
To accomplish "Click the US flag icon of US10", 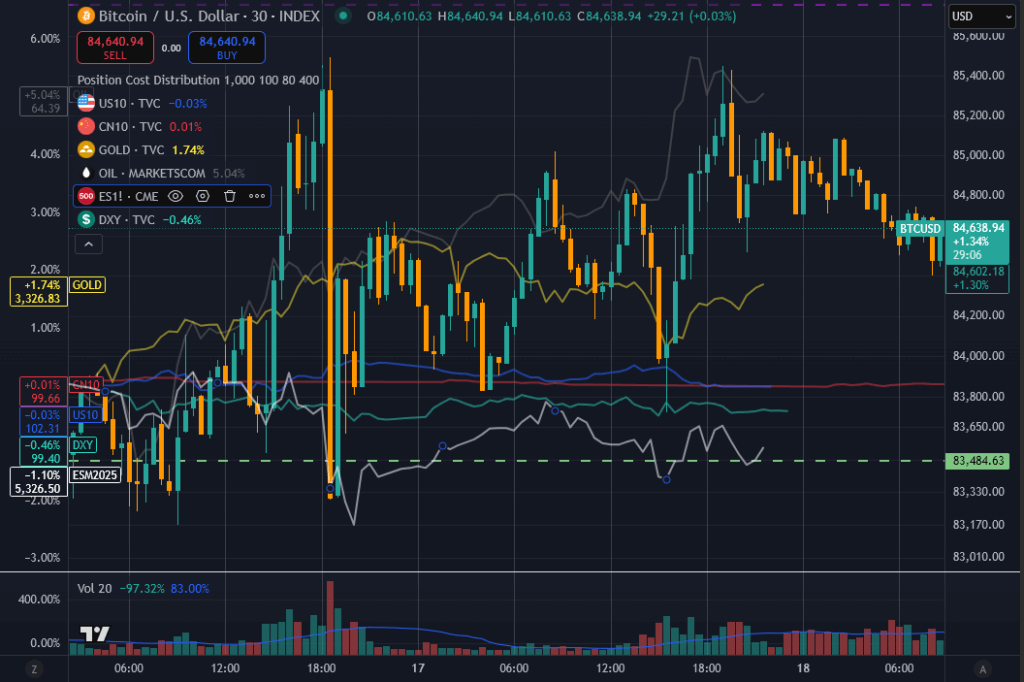I will [x=86, y=103].
